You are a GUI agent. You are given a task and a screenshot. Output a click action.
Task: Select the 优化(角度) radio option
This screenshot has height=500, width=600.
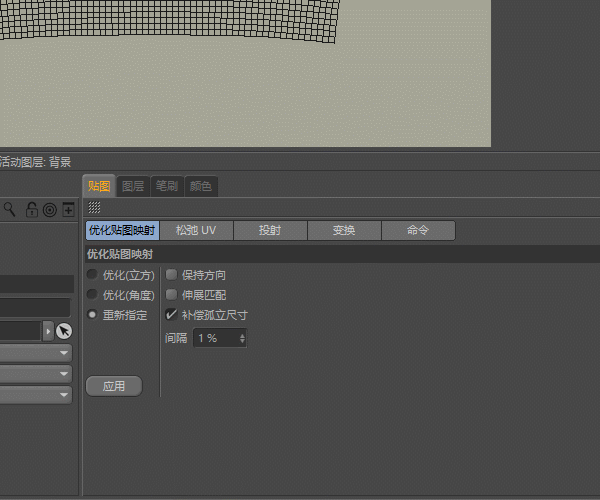point(93,295)
